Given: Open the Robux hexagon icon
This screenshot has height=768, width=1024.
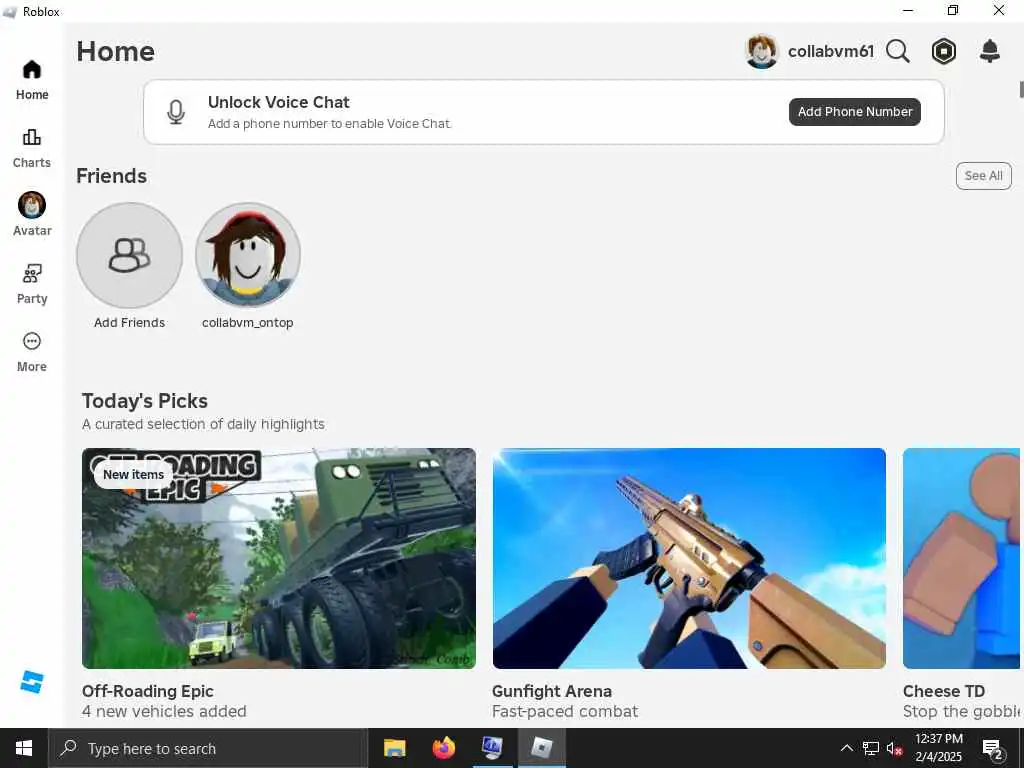Looking at the screenshot, I should tap(944, 51).
